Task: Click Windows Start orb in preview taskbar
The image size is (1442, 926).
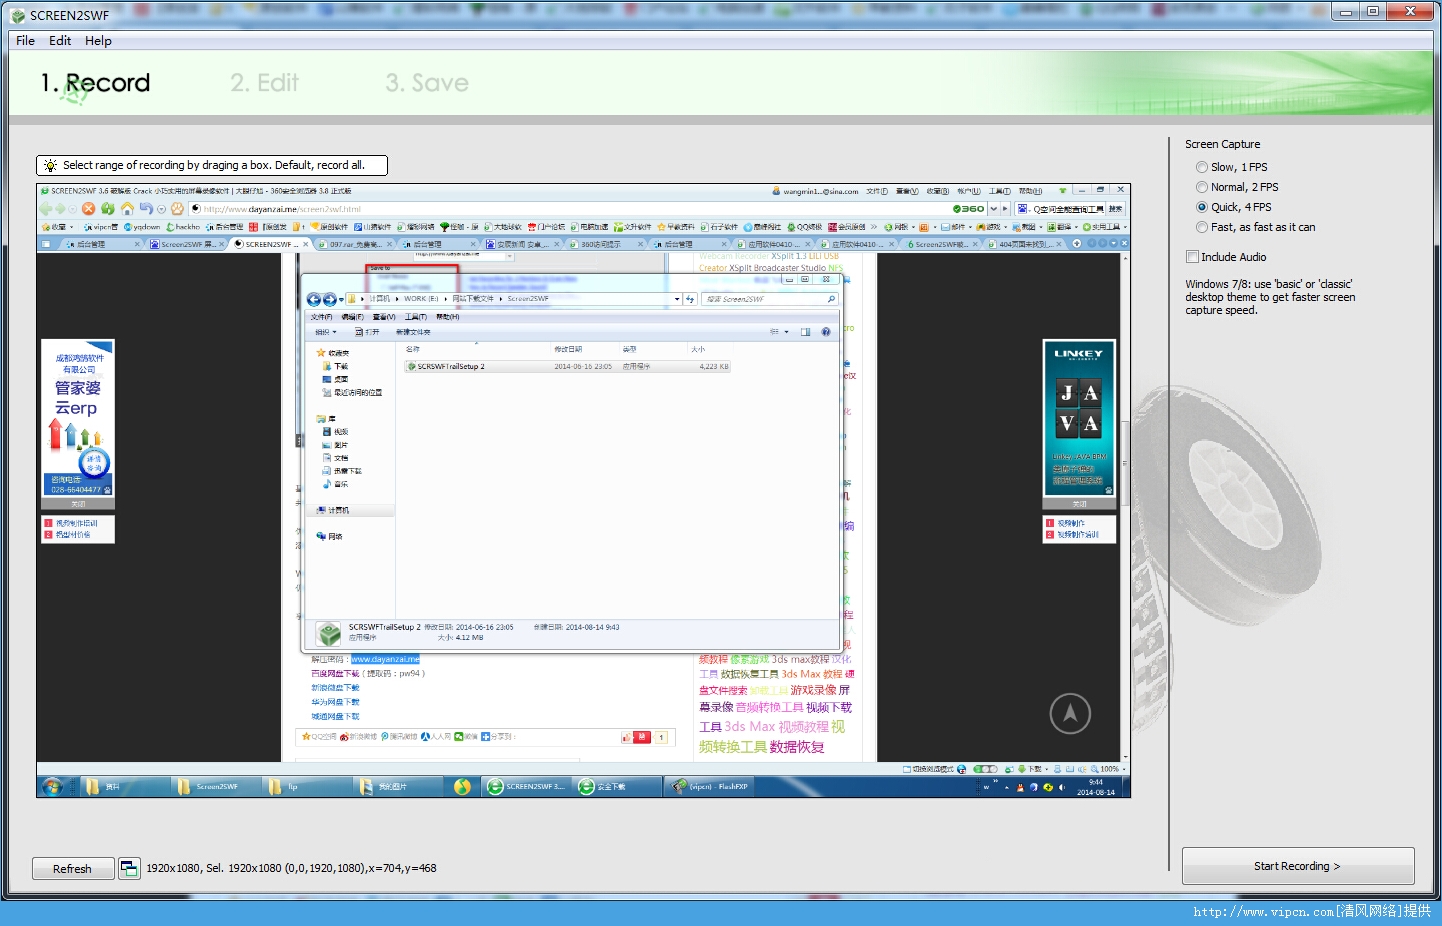Action: (x=52, y=787)
